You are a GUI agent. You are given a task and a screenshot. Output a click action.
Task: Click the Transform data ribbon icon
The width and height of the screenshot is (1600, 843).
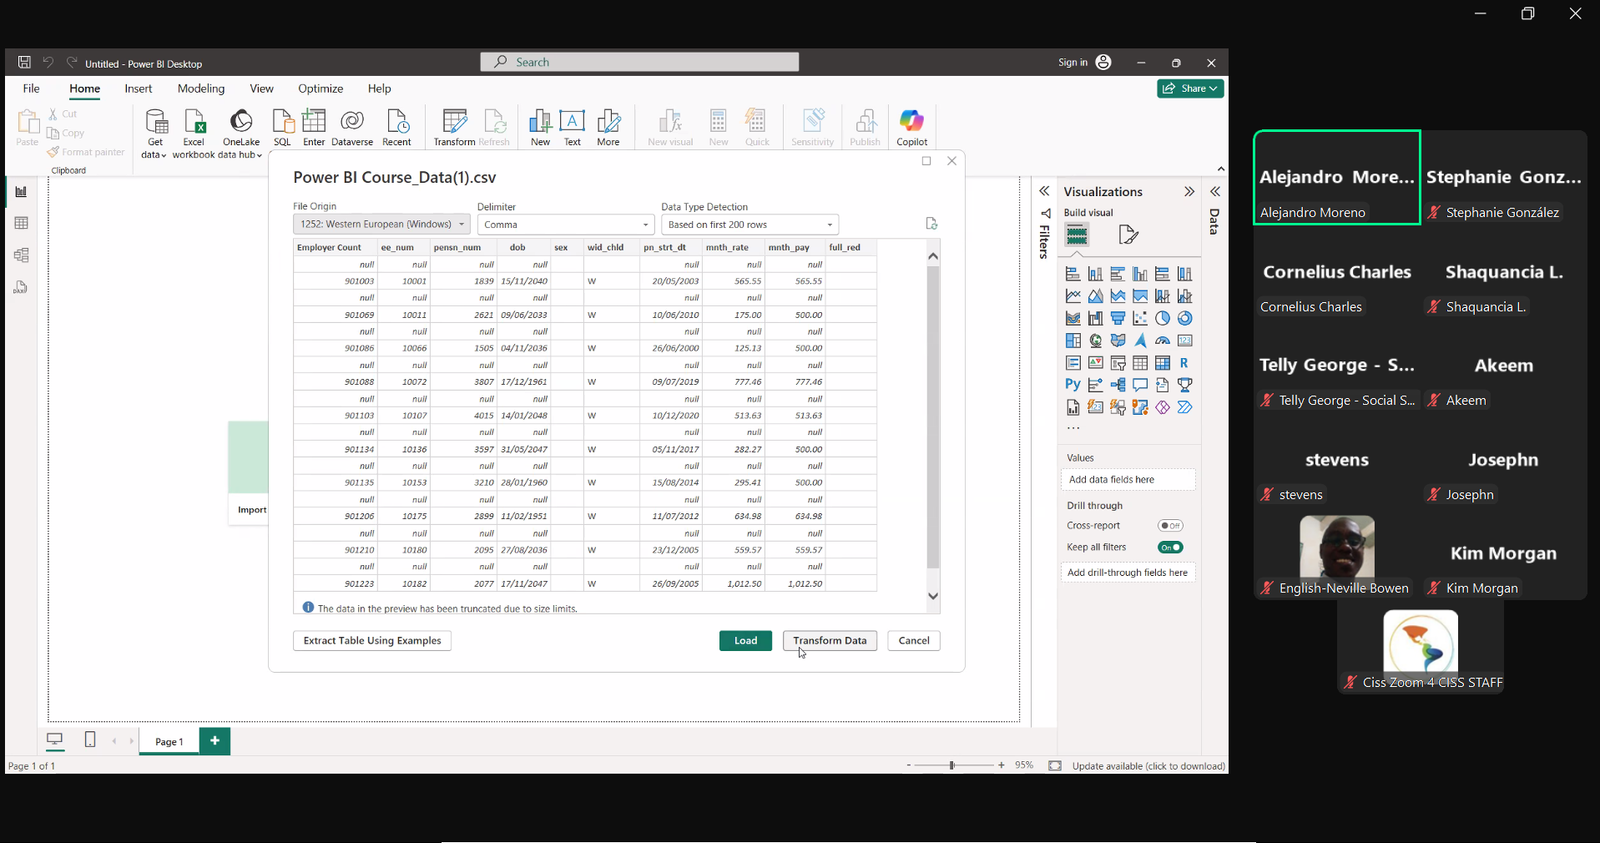(x=454, y=122)
